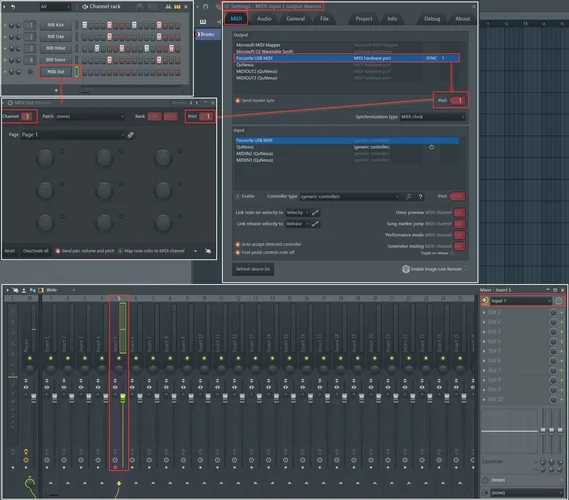Click the plus button to add a channel
This screenshot has height=500, width=569.
click(56, 90)
